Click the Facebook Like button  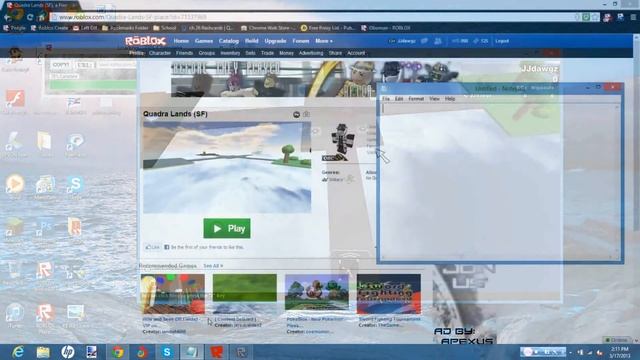(x=153, y=247)
